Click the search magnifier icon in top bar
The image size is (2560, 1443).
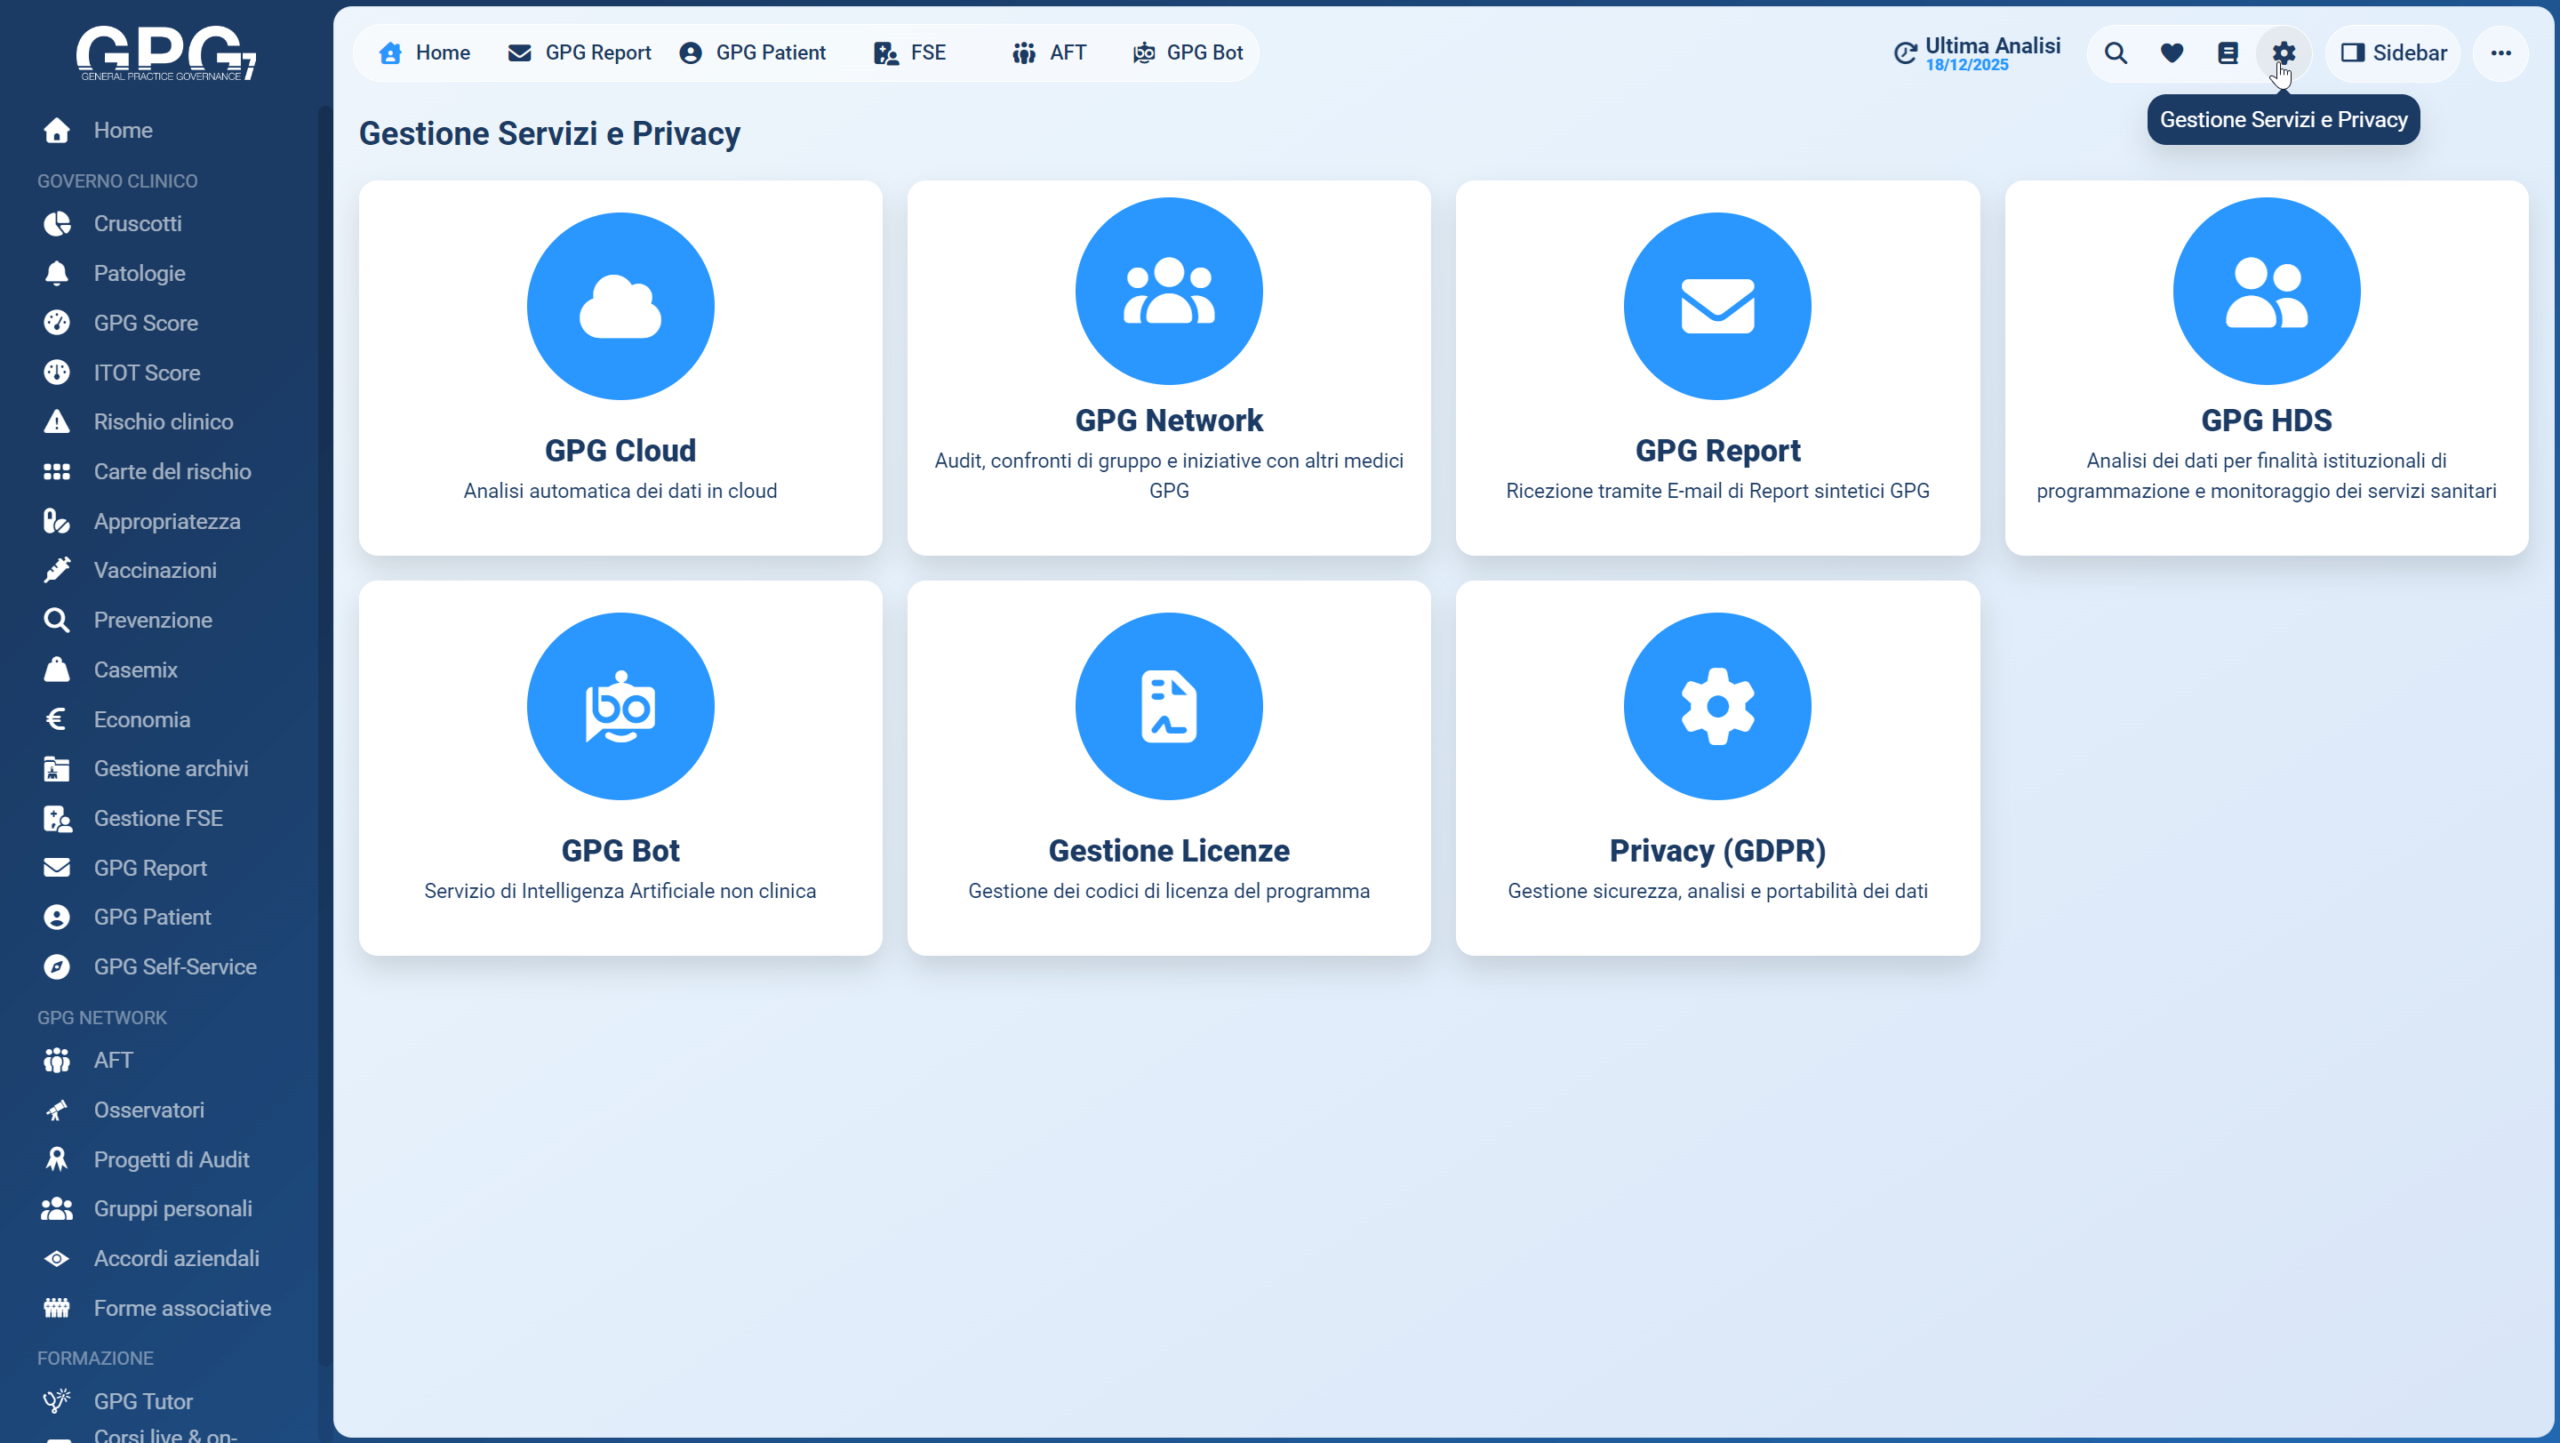pyautogui.click(x=2115, y=53)
